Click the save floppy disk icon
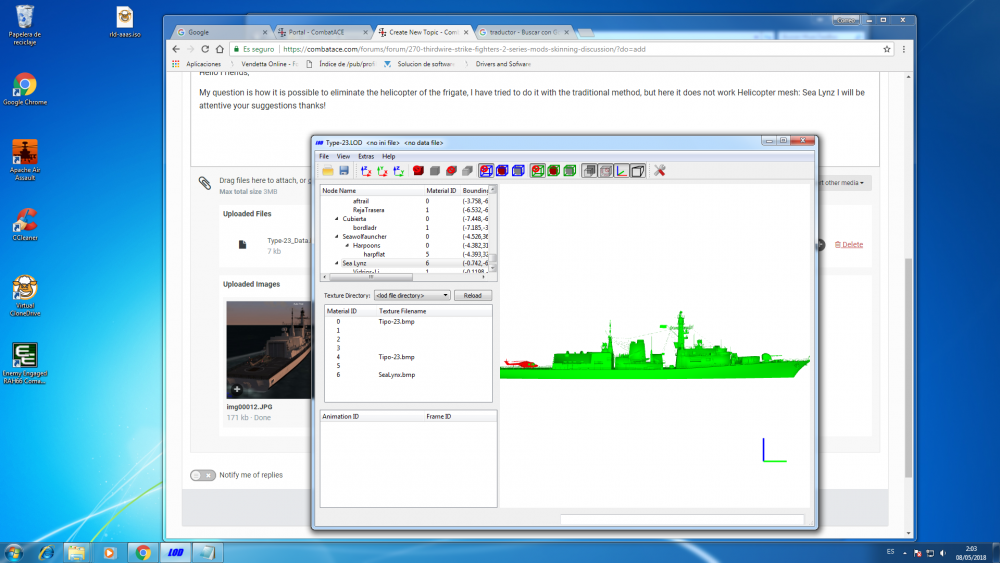 point(344,171)
